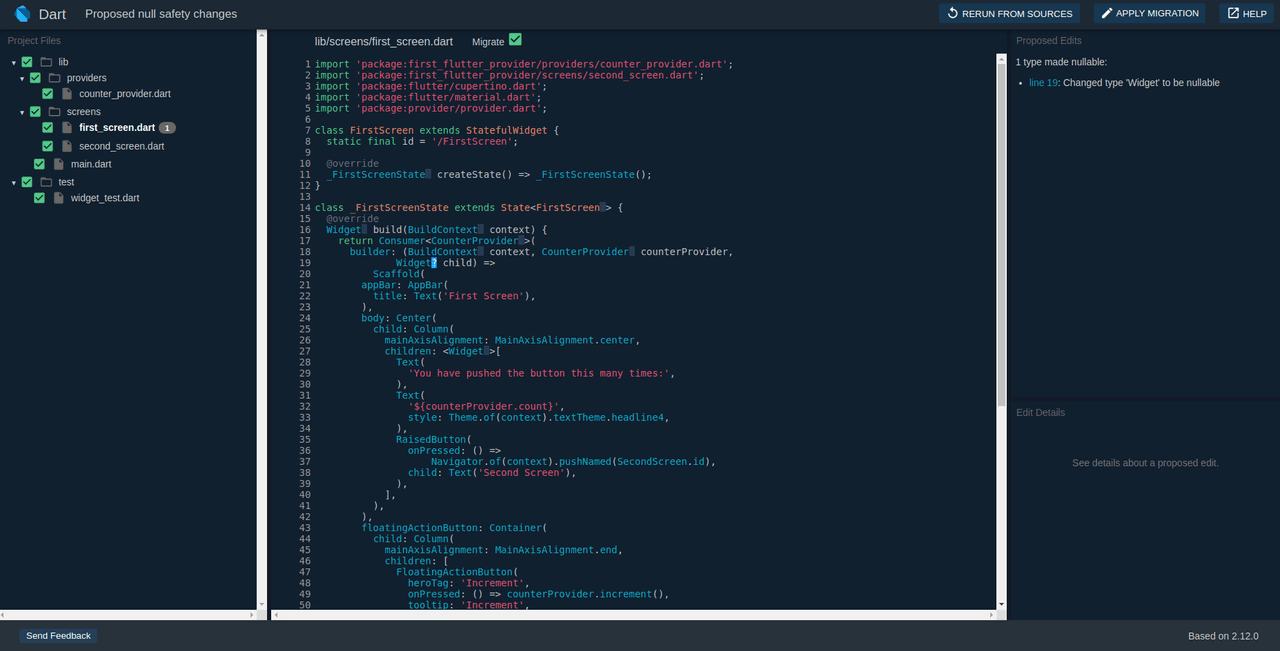Click the counter_provider.dart file icon
This screenshot has height=651, width=1280.
[67, 94]
